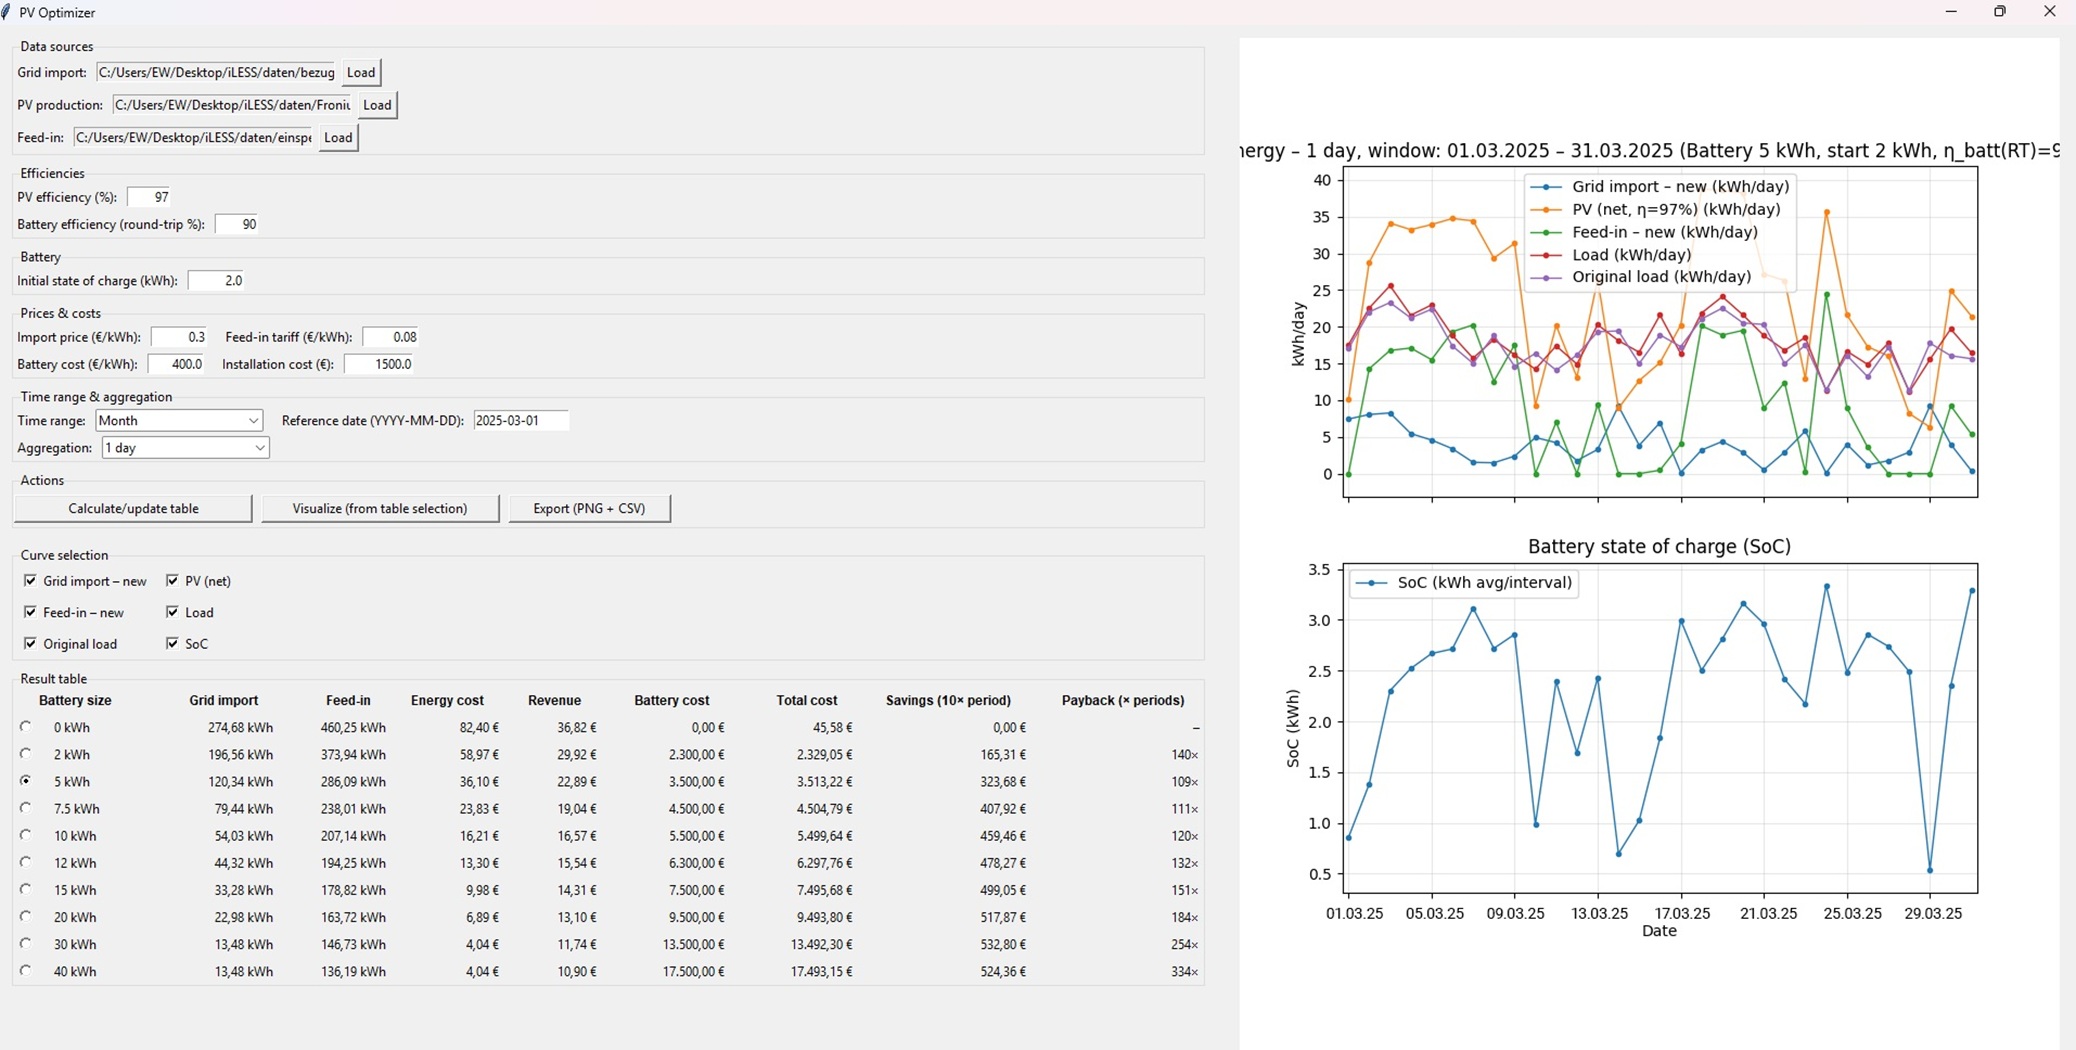Image resolution: width=2076 pixels, height=1050 pixels.
Task: Maximize the PV Optimizer window
Action: point(1999,12)
